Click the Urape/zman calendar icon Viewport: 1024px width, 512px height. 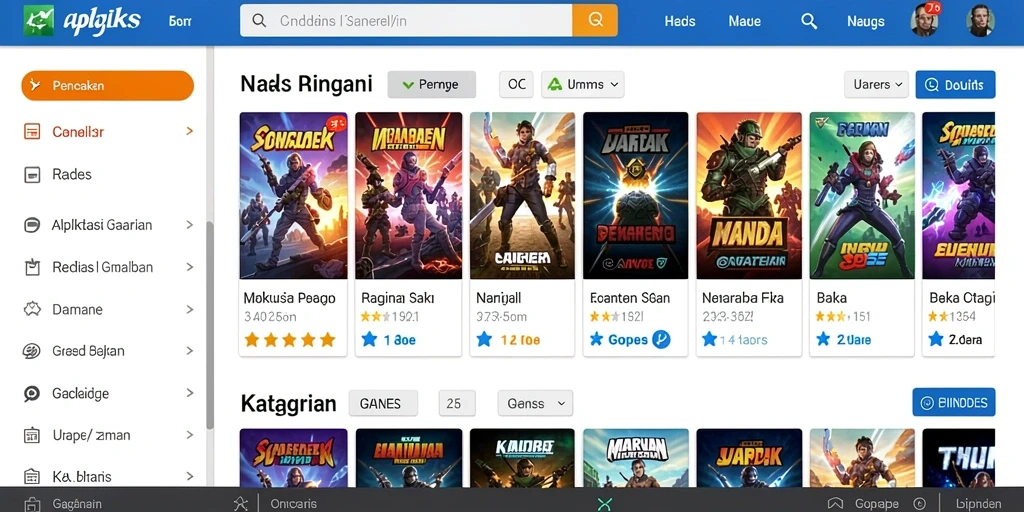[31, 435]
